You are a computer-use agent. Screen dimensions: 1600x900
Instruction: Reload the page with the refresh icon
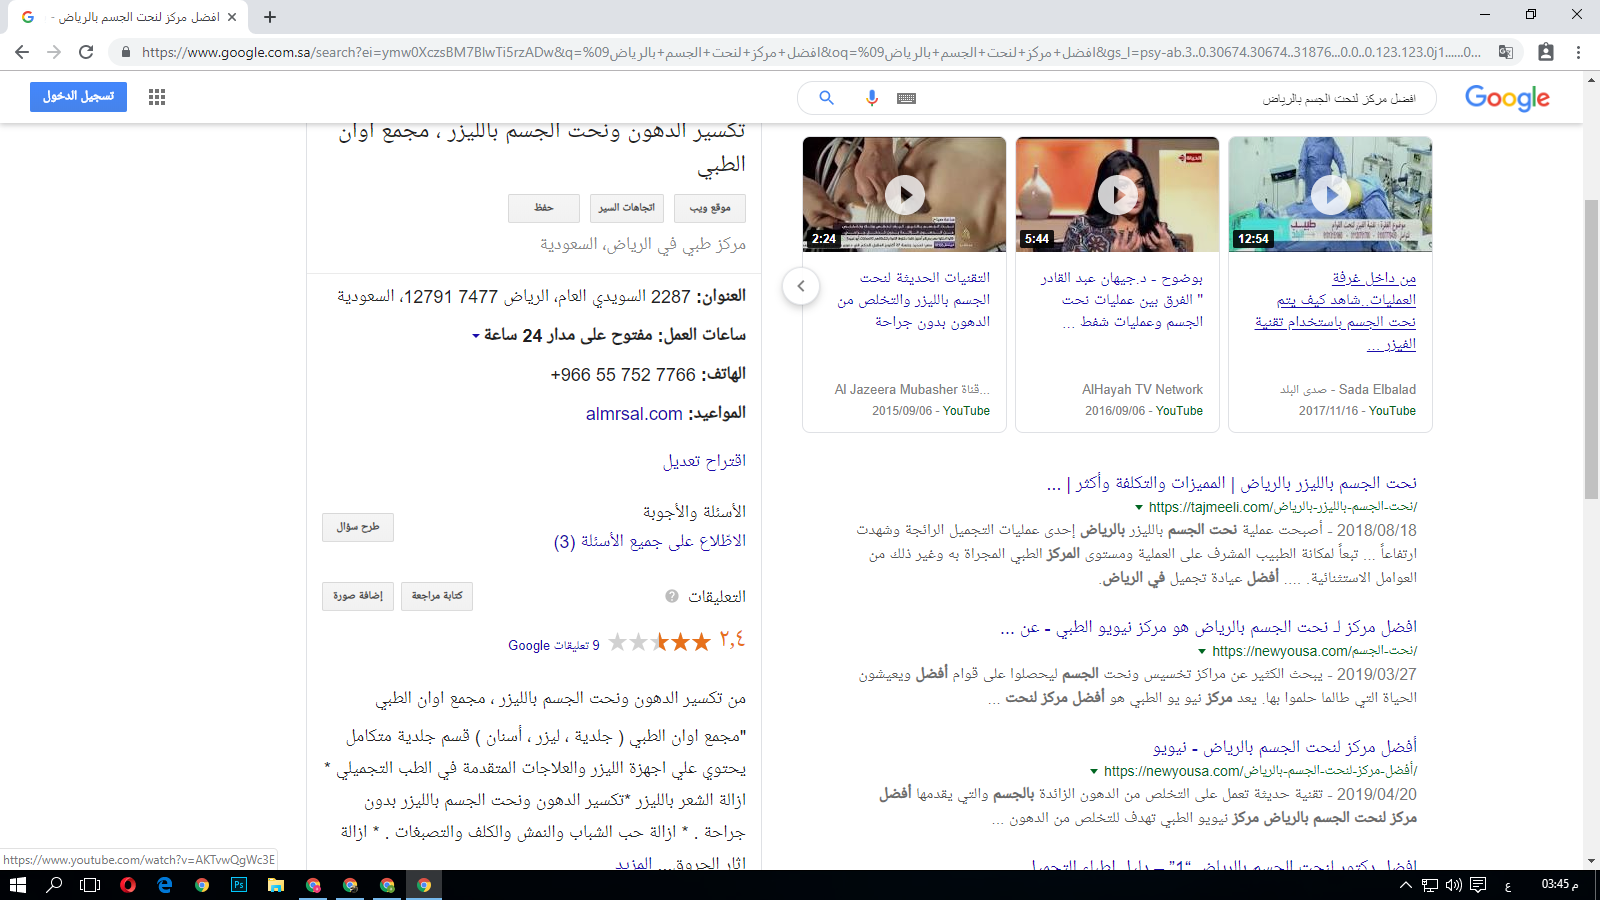pyautogui.click(x=86, y=52)
